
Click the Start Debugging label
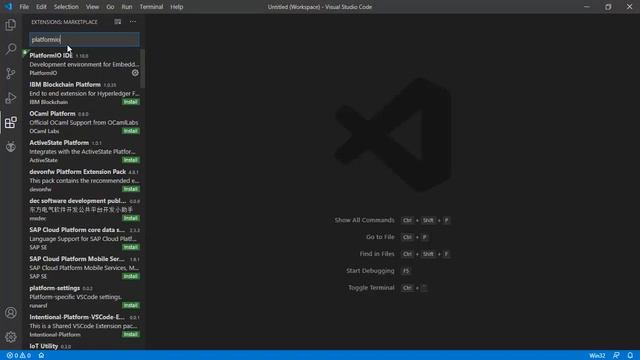coord(370,271)
